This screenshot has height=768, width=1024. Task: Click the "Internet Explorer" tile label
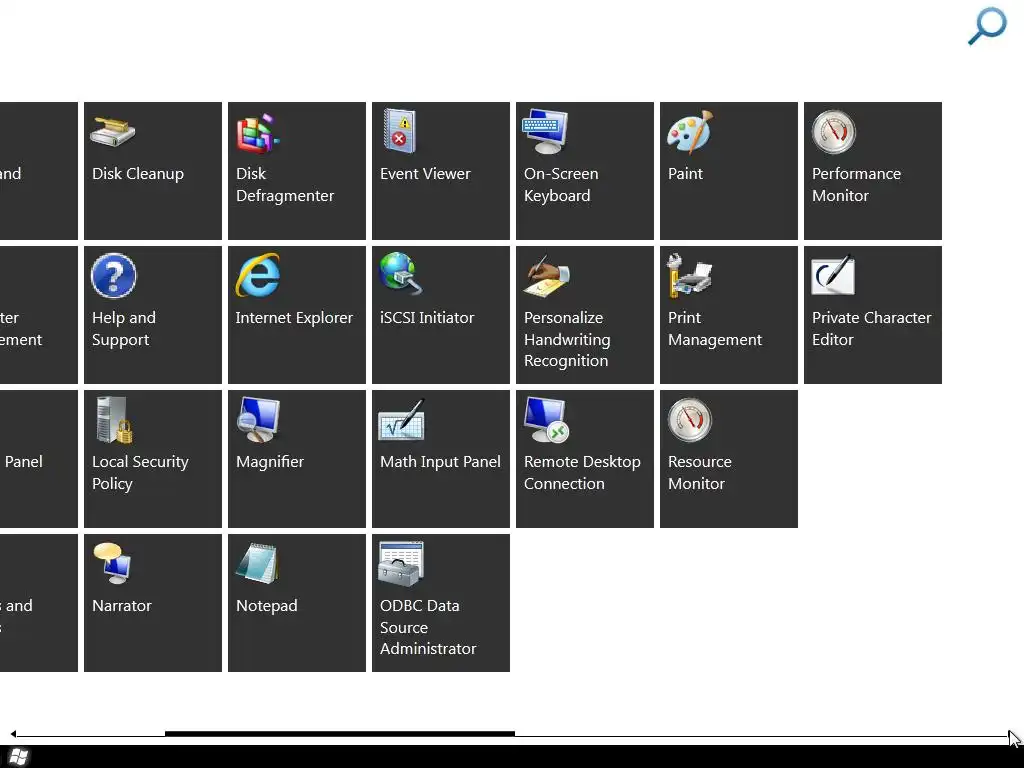(x=294, y=318)
